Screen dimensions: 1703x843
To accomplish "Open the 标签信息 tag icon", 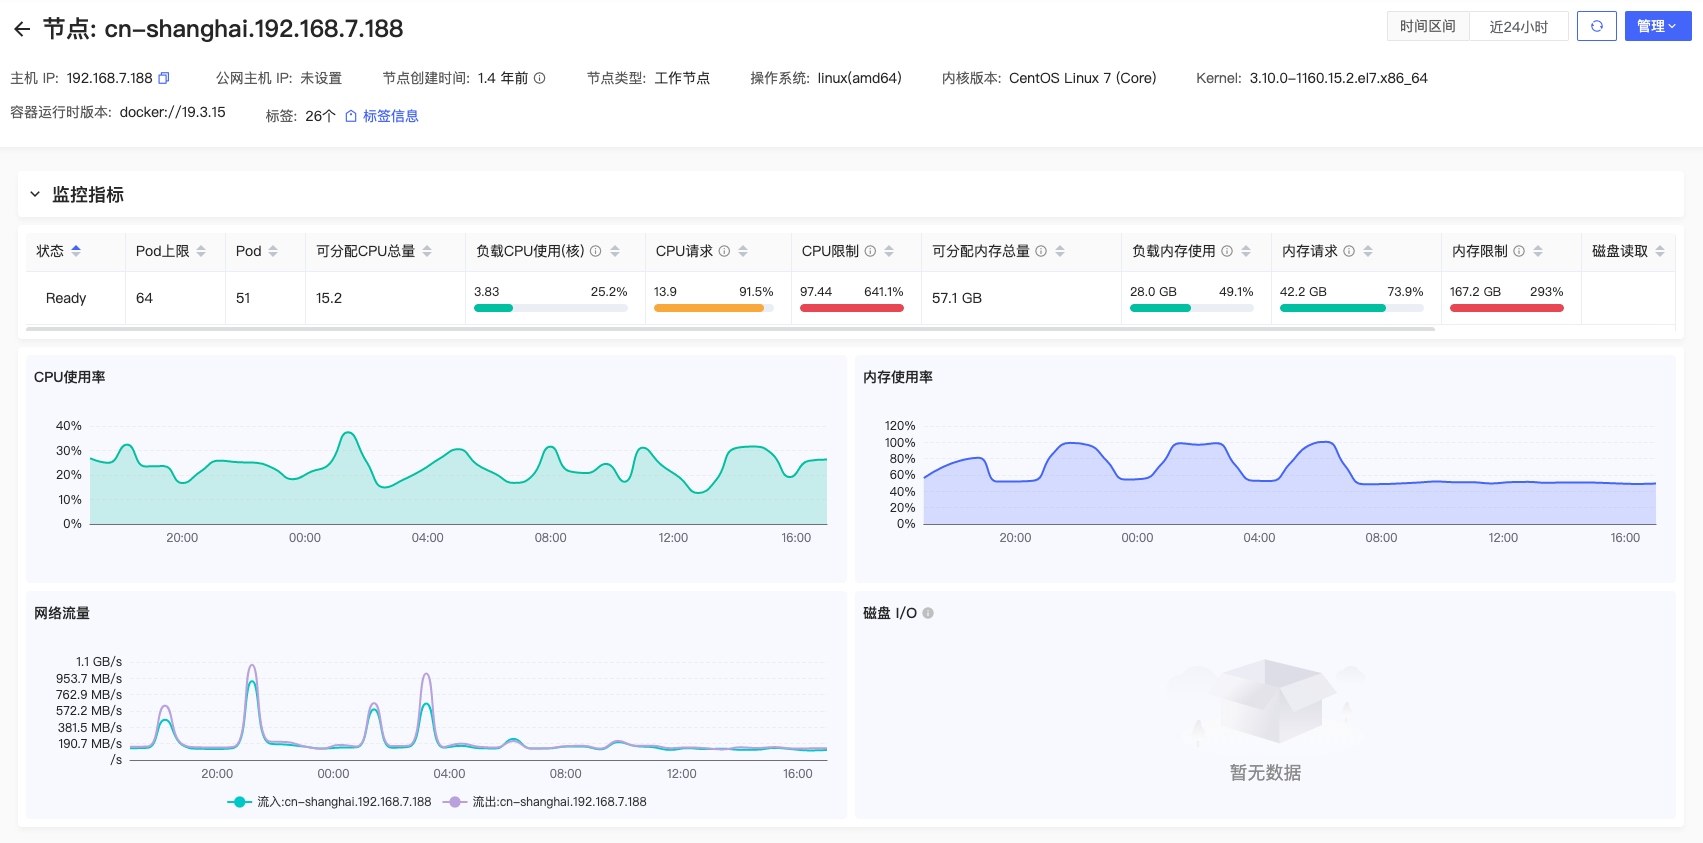I will tap(351, 116).
